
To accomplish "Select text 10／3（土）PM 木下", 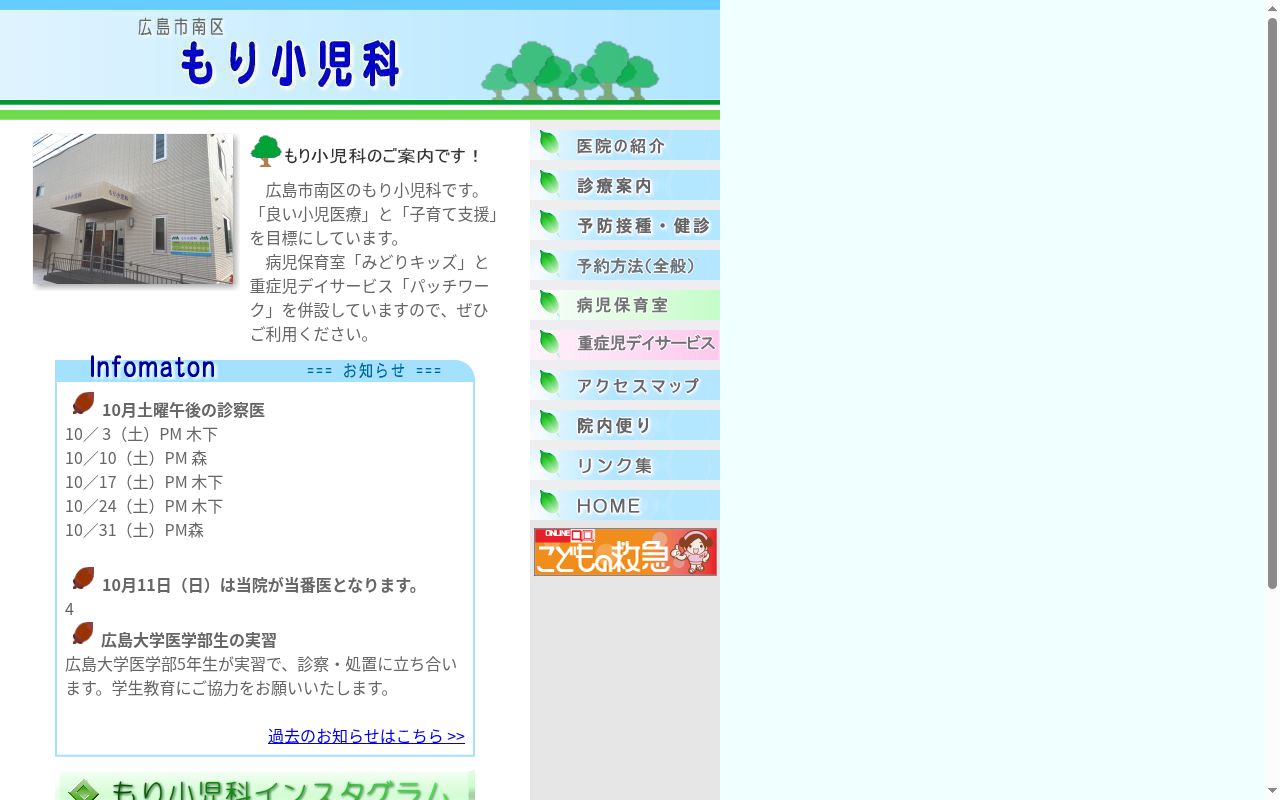I will 141,434.
